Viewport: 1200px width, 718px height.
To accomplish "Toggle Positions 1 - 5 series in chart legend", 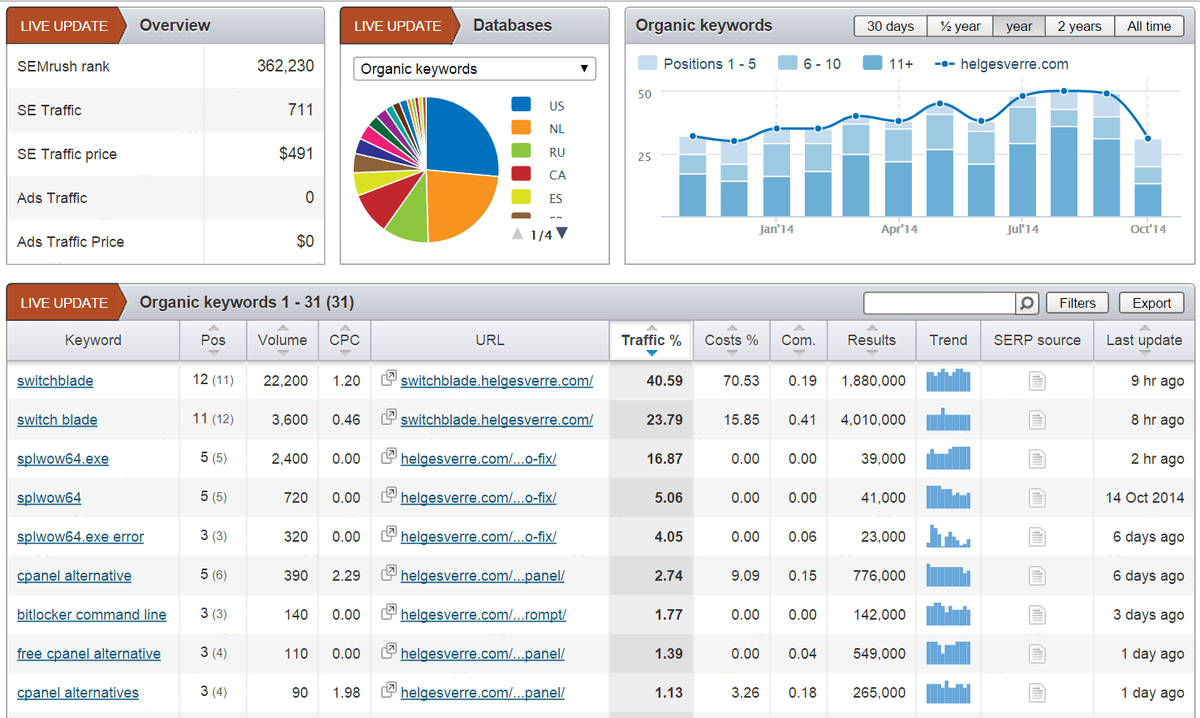I will point(697,64).
